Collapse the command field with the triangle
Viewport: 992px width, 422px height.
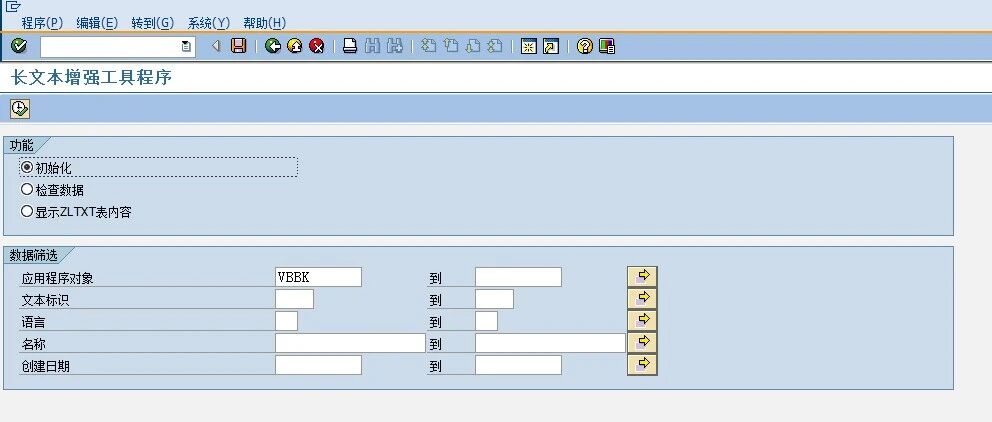216,46
